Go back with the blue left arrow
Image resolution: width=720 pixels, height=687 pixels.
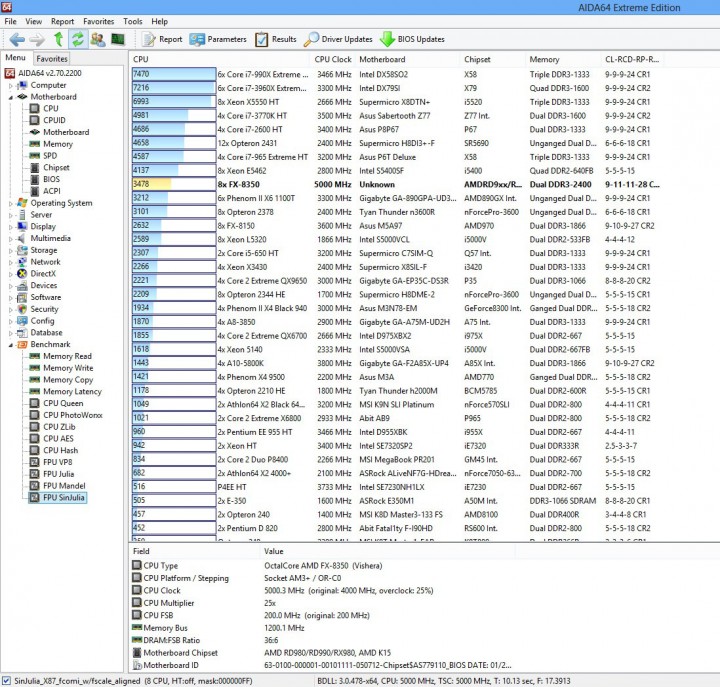click(x=17, y=39)
